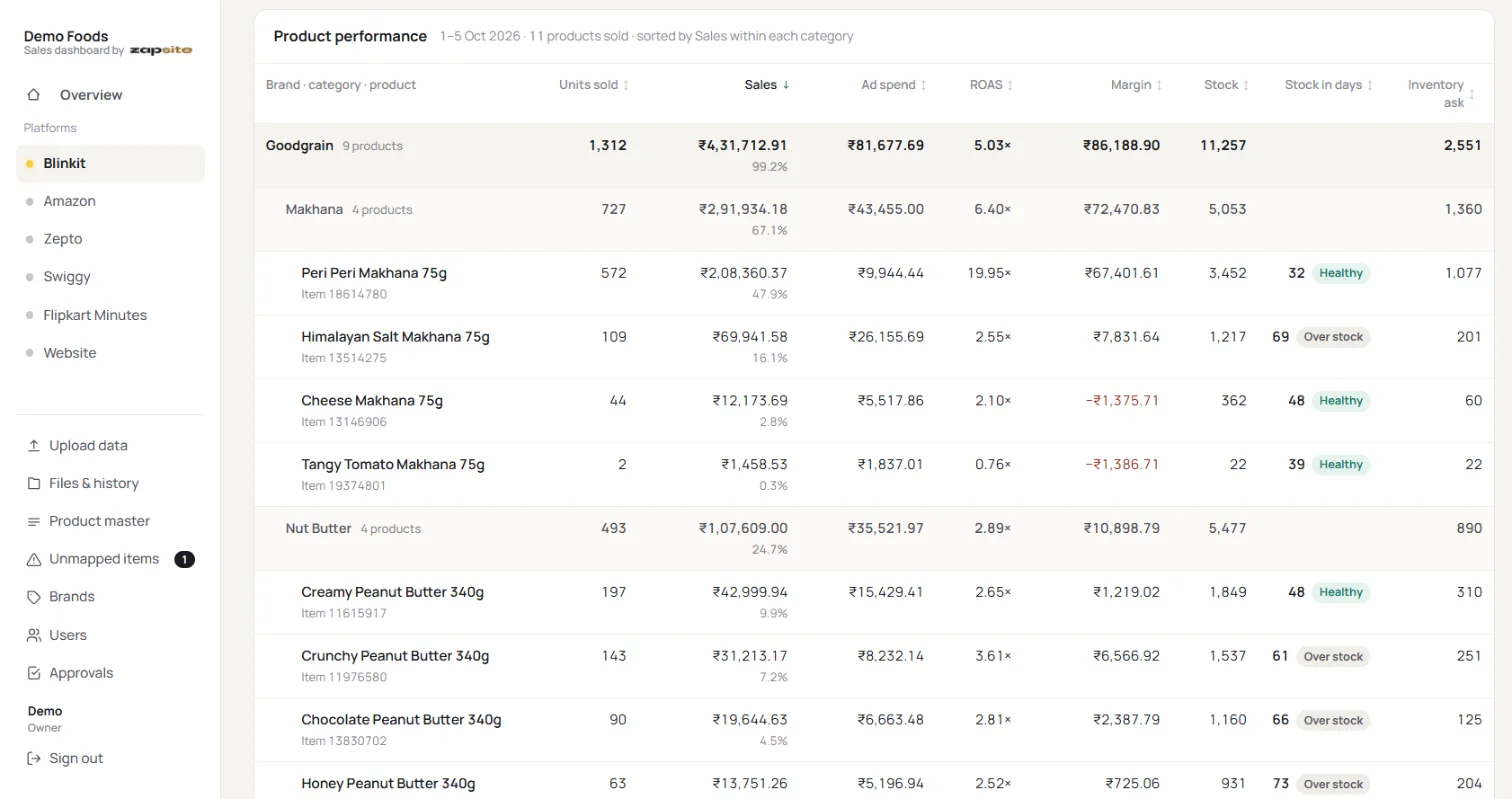Click the Brands tag icon
The width and height of the screenshot is (1512, 799).
click(34, 597)
